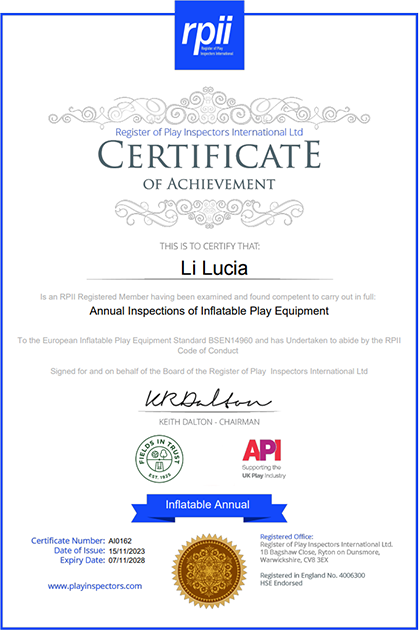The image size is (419, 631).
Task: Click the K R Dalton signature
Action: click(208, 399)
